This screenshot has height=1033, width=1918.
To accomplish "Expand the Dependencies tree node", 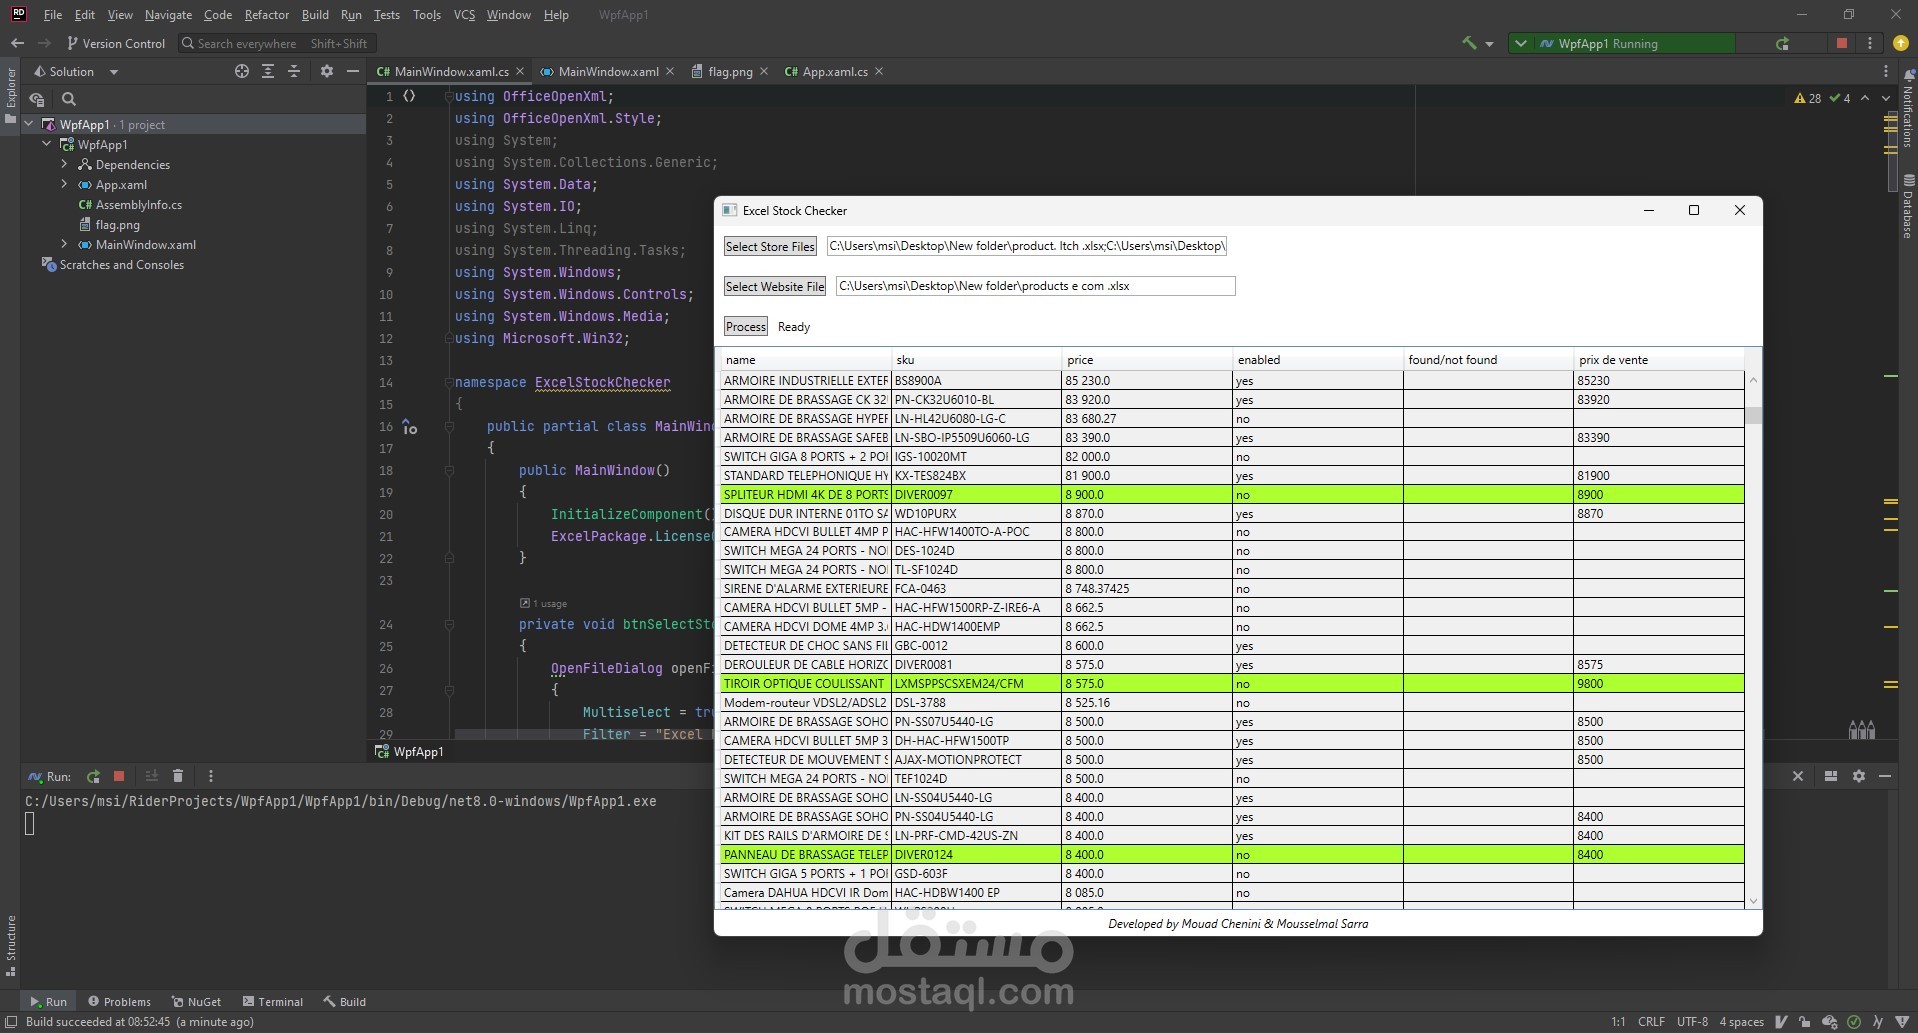I will coord(65,164).
